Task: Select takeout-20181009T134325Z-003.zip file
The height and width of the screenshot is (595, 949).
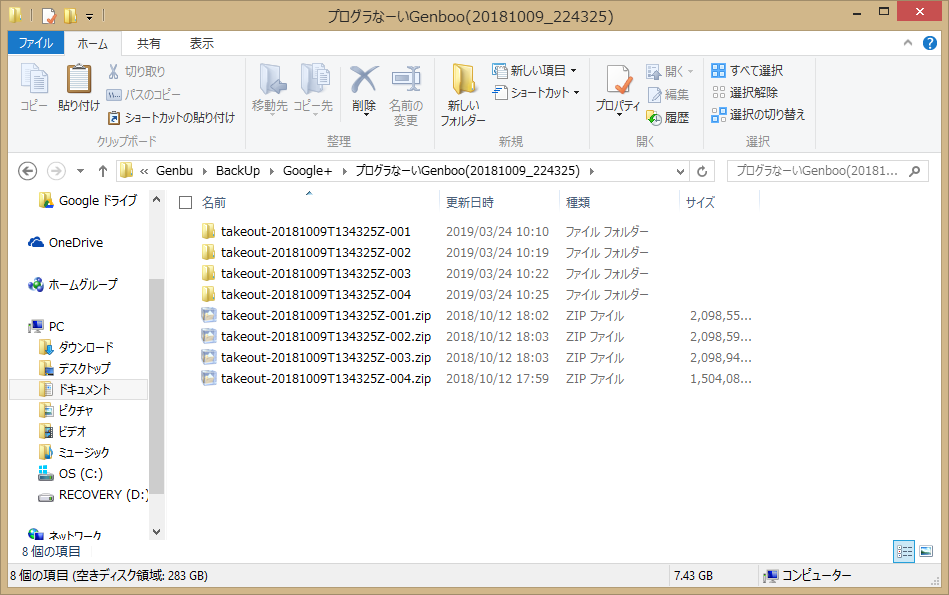Action: [325, 358]
